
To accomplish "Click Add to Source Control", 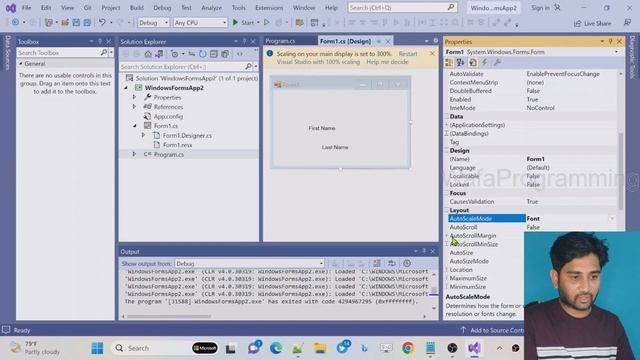I will click(492, 330).
